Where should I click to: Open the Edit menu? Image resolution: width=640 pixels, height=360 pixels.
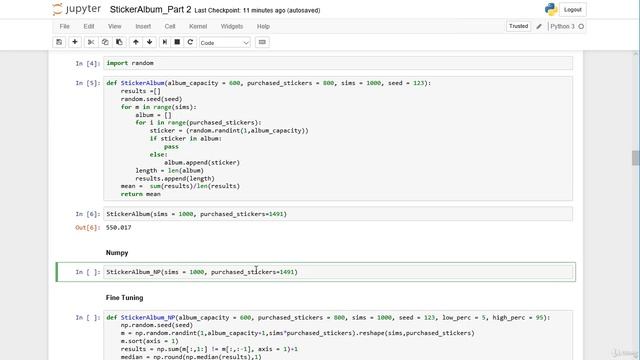click(x=89, y=26)
